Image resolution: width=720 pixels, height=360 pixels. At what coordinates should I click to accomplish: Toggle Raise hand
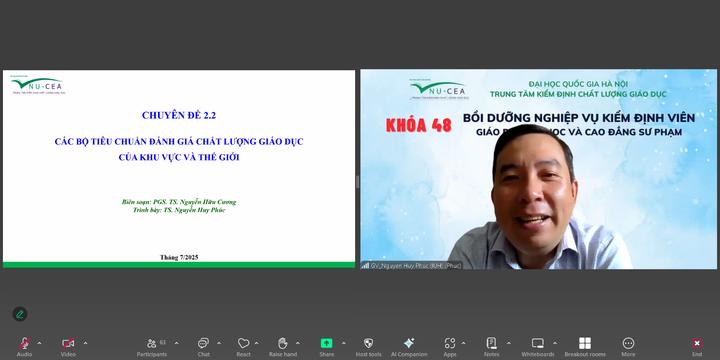click(282, 347)
